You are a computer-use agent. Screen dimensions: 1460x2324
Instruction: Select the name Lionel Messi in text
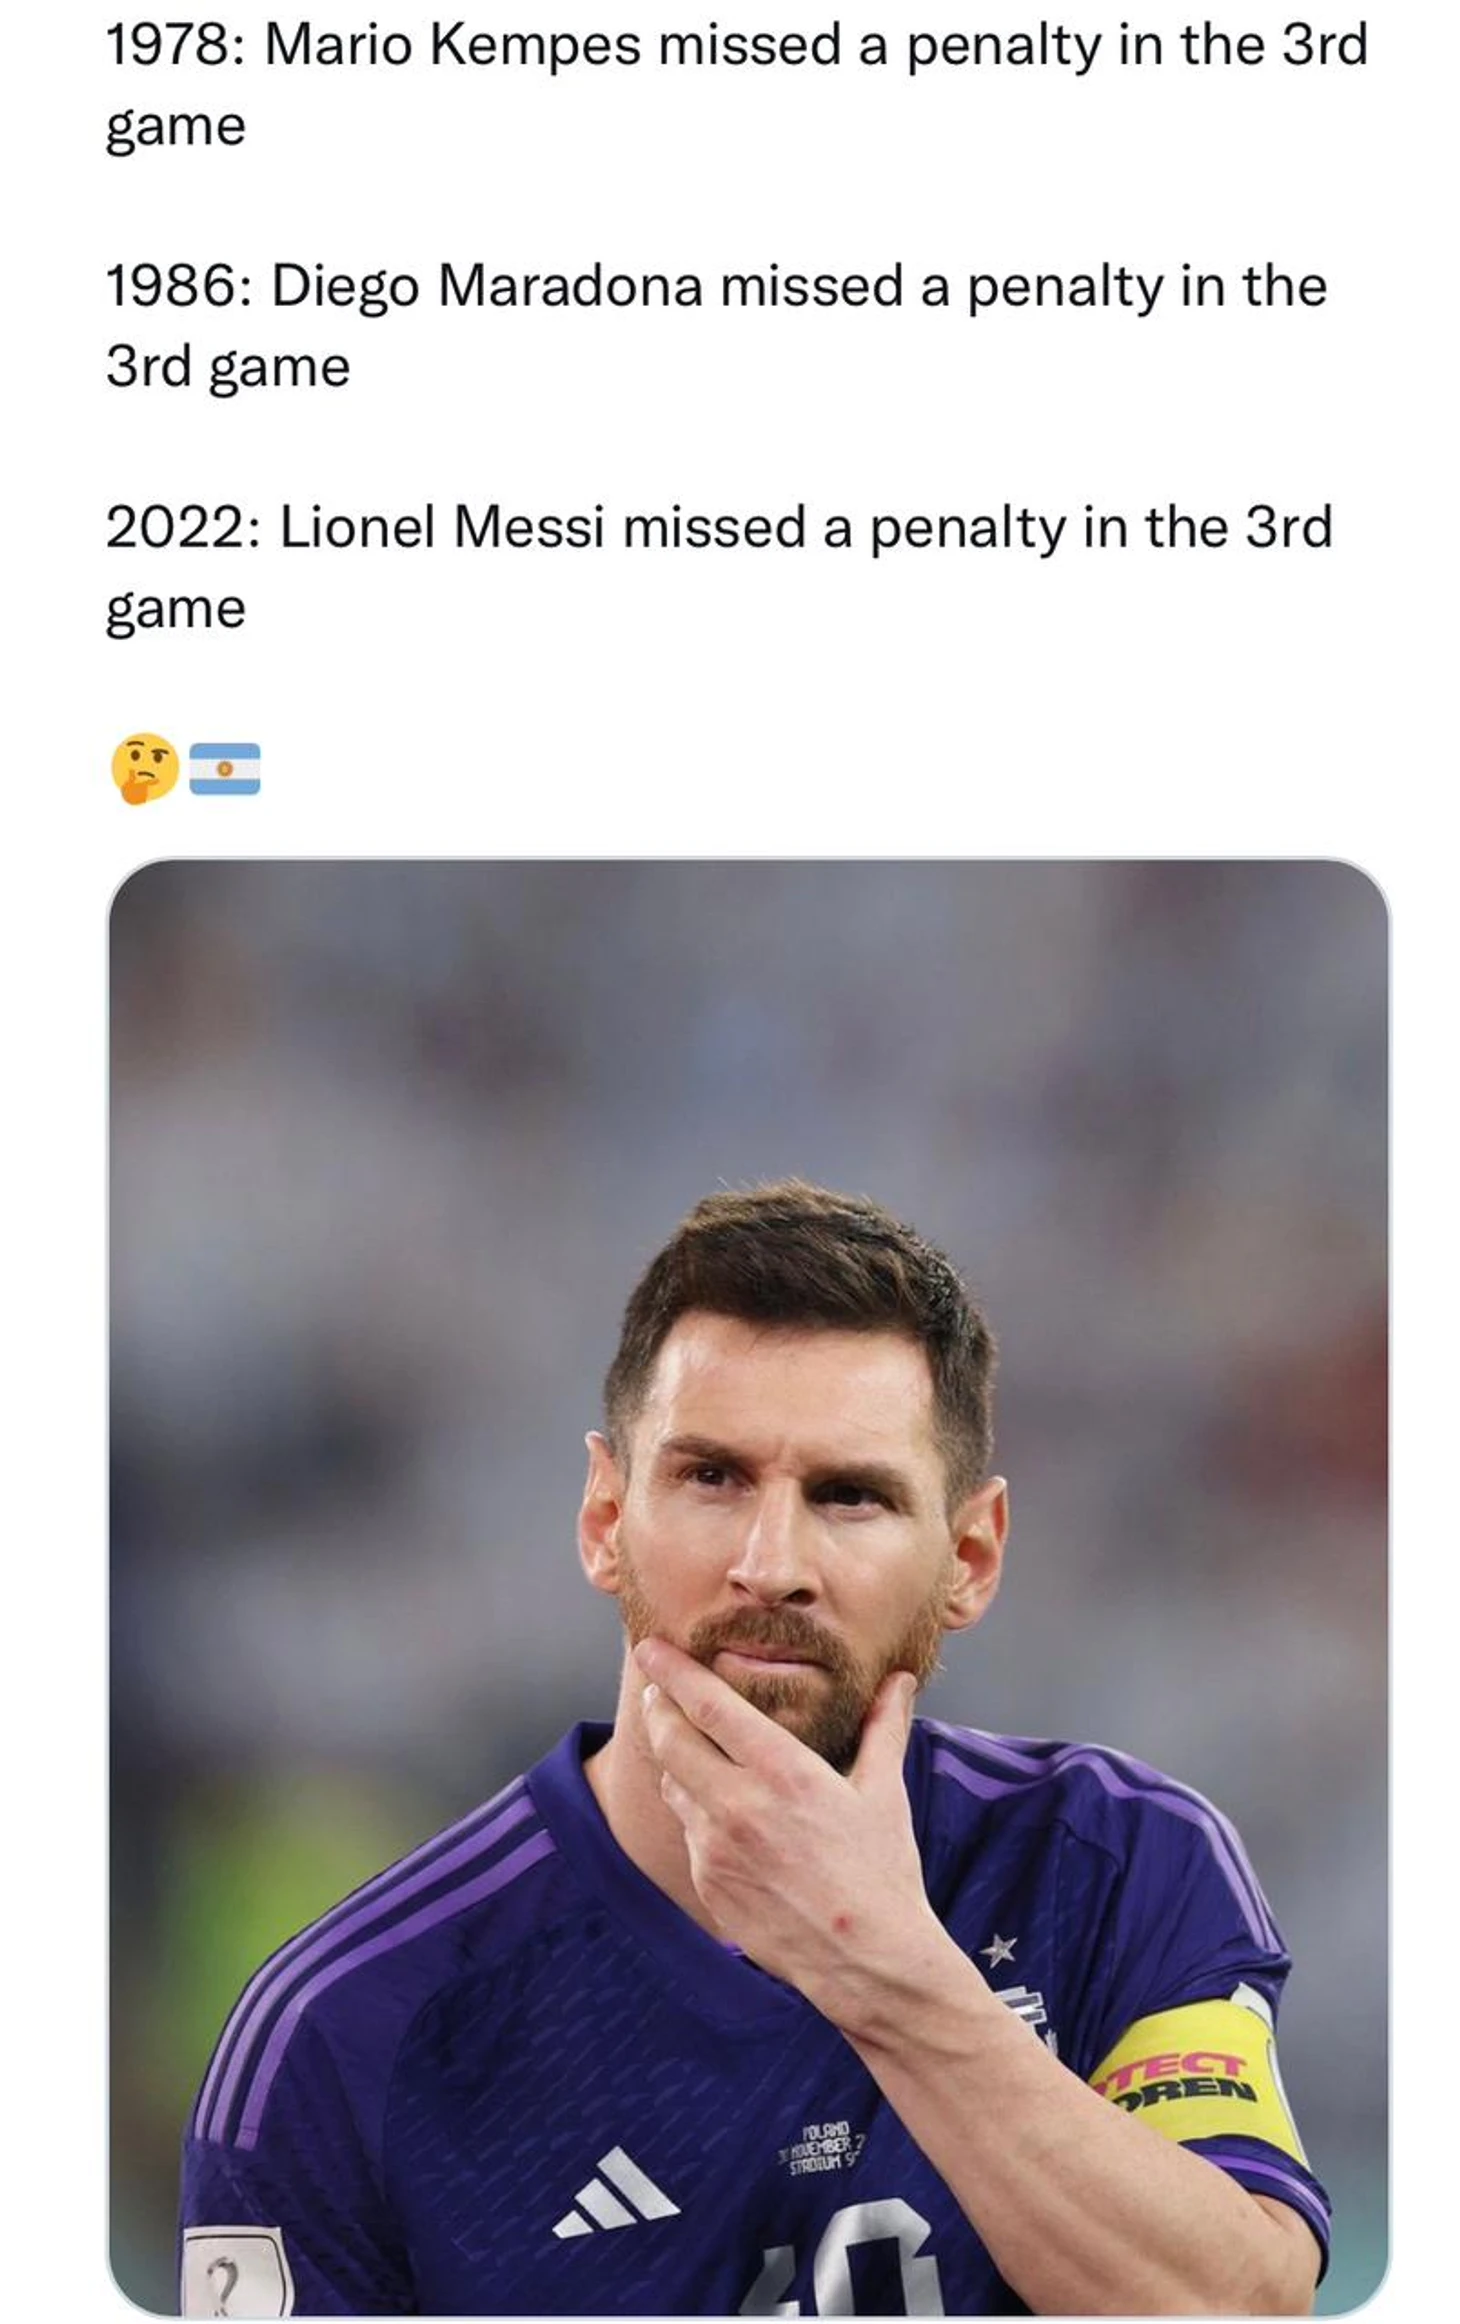(x=442, y=527)
